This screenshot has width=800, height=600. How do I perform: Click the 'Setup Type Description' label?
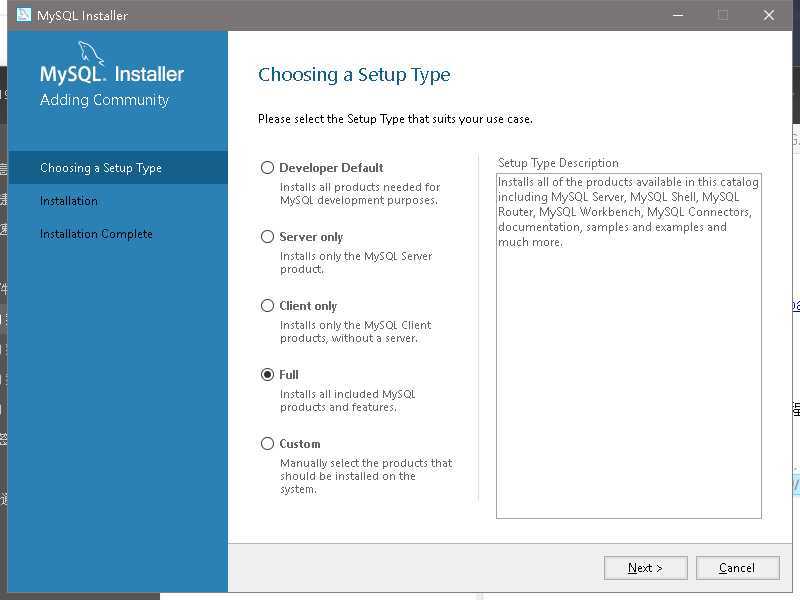tap(558, 163)
